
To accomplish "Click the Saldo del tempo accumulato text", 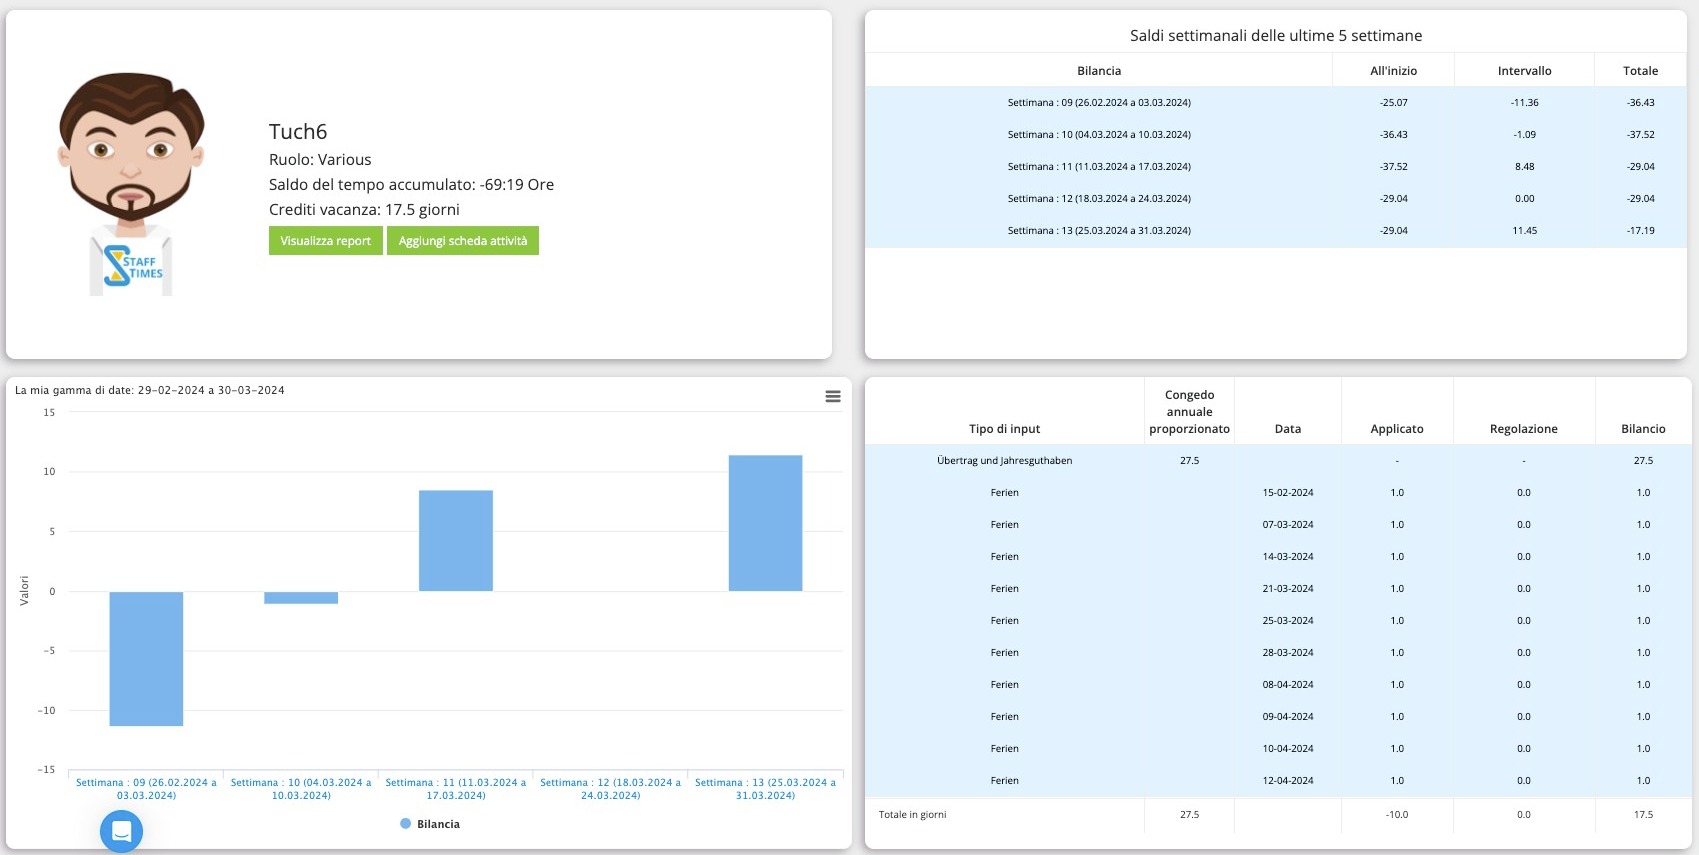I will [411, 185].
